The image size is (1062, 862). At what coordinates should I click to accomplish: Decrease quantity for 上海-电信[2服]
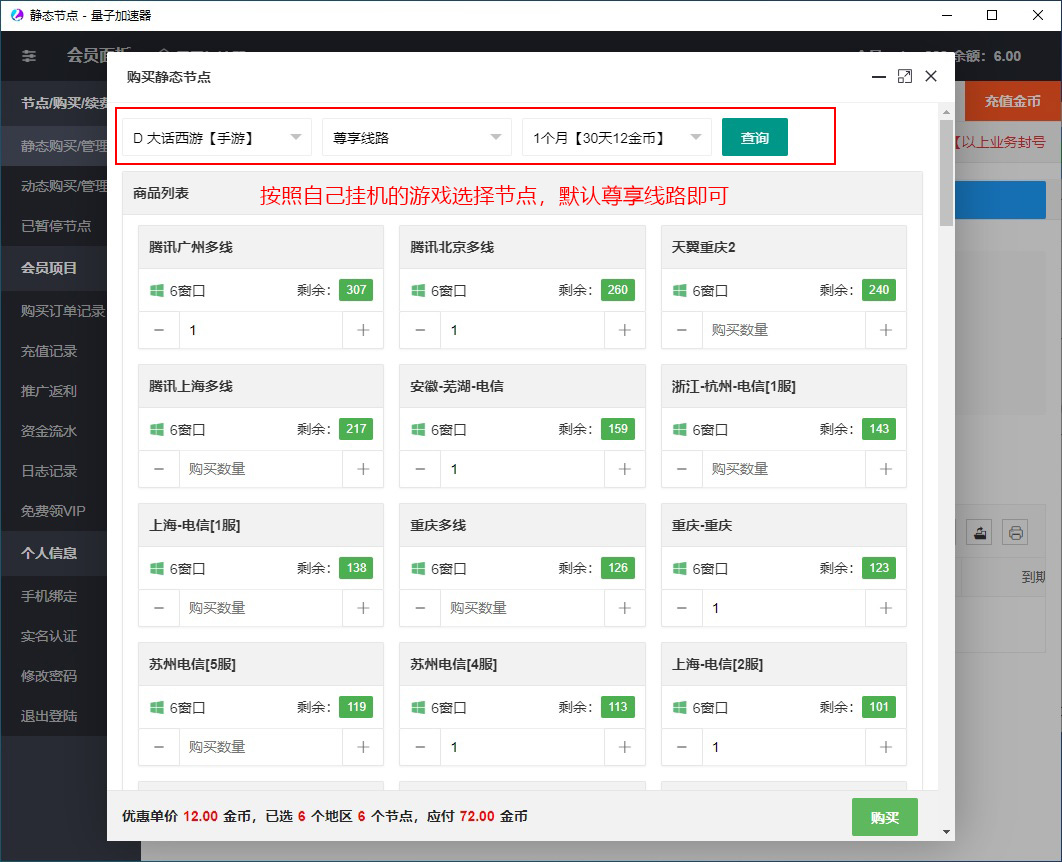pyautogui.click(x=682, y=747)
